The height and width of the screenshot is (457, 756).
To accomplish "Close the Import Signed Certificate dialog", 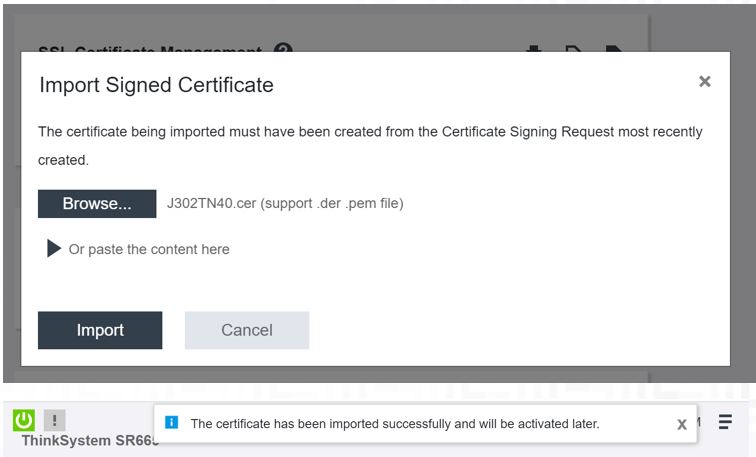I will [705, 81].
